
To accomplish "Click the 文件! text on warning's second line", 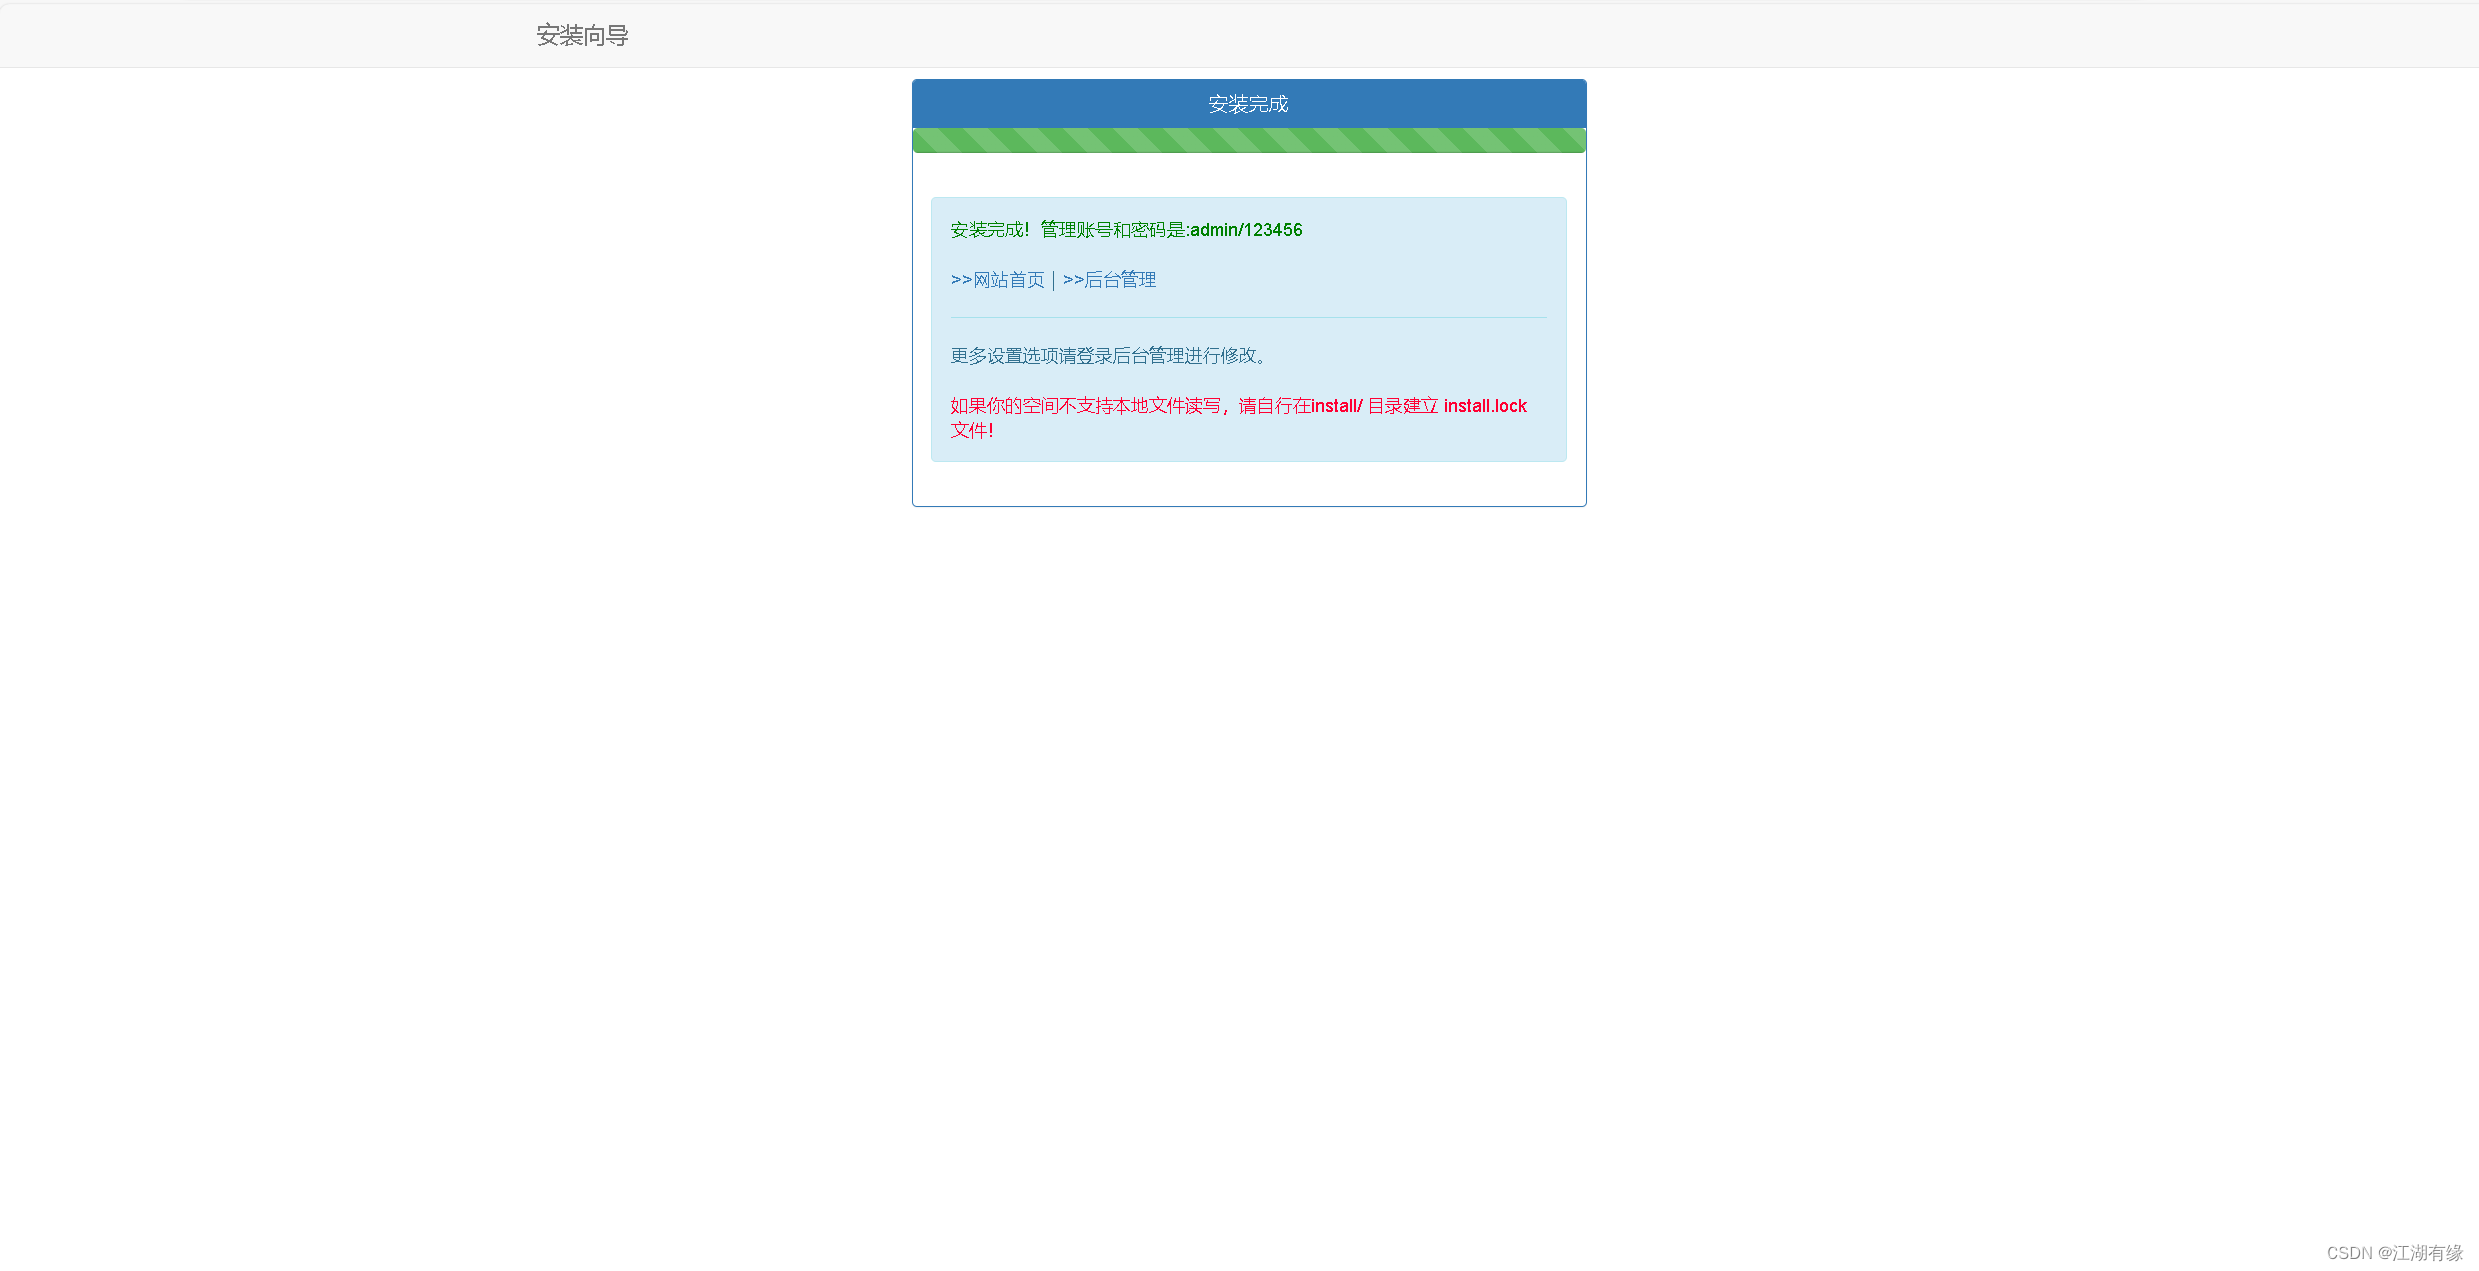I will click(x=971, y=431).
